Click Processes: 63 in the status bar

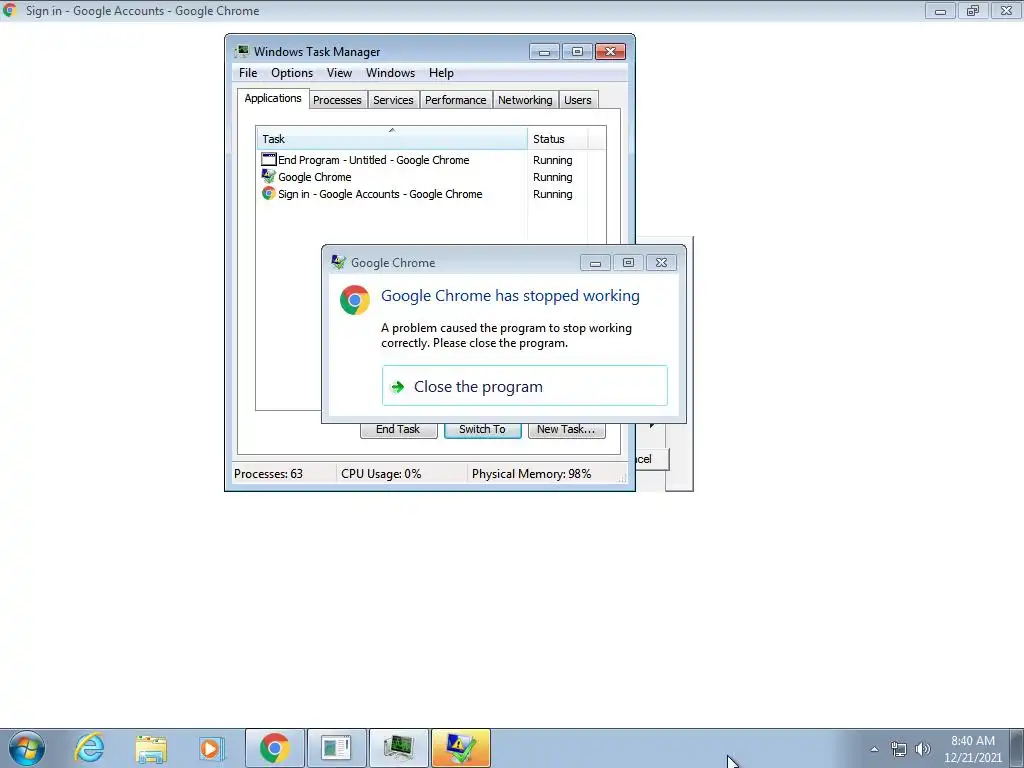(x=268, y=473)
